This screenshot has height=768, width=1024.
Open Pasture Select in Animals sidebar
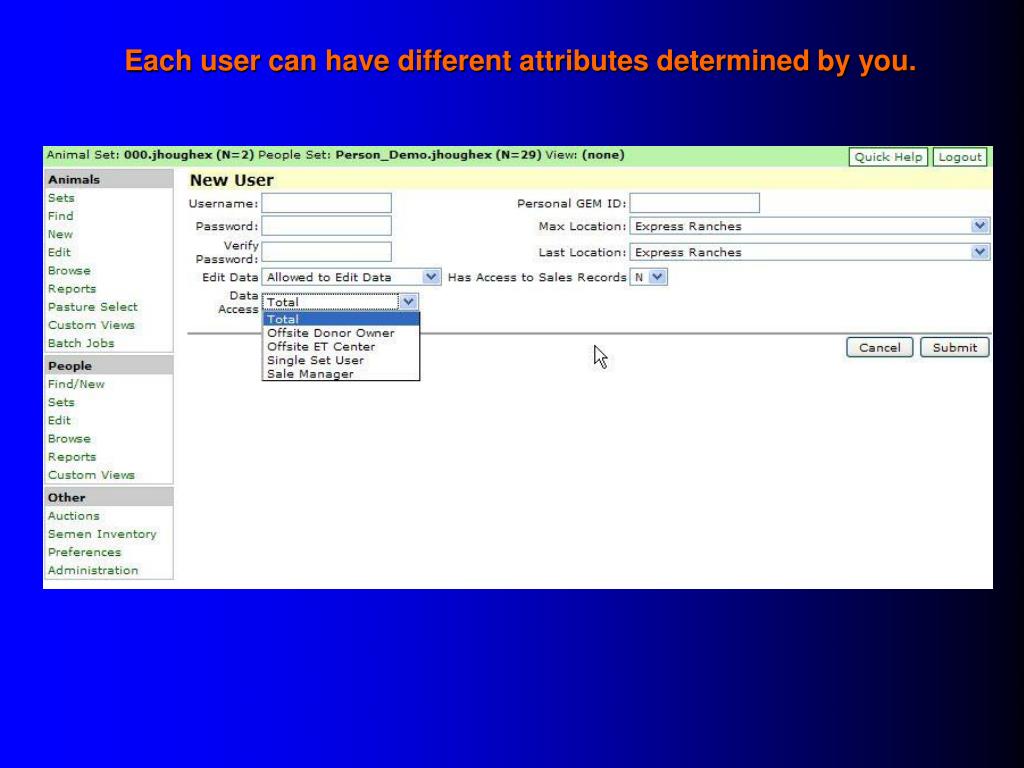pyautogui.click(x=93, y=307)
